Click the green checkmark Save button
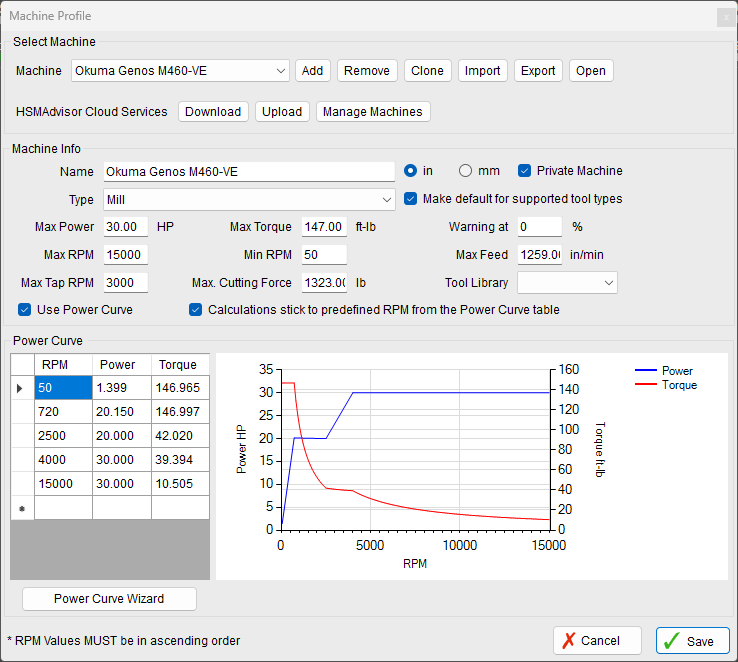The image size is (738, 662). tap(692, 641)
